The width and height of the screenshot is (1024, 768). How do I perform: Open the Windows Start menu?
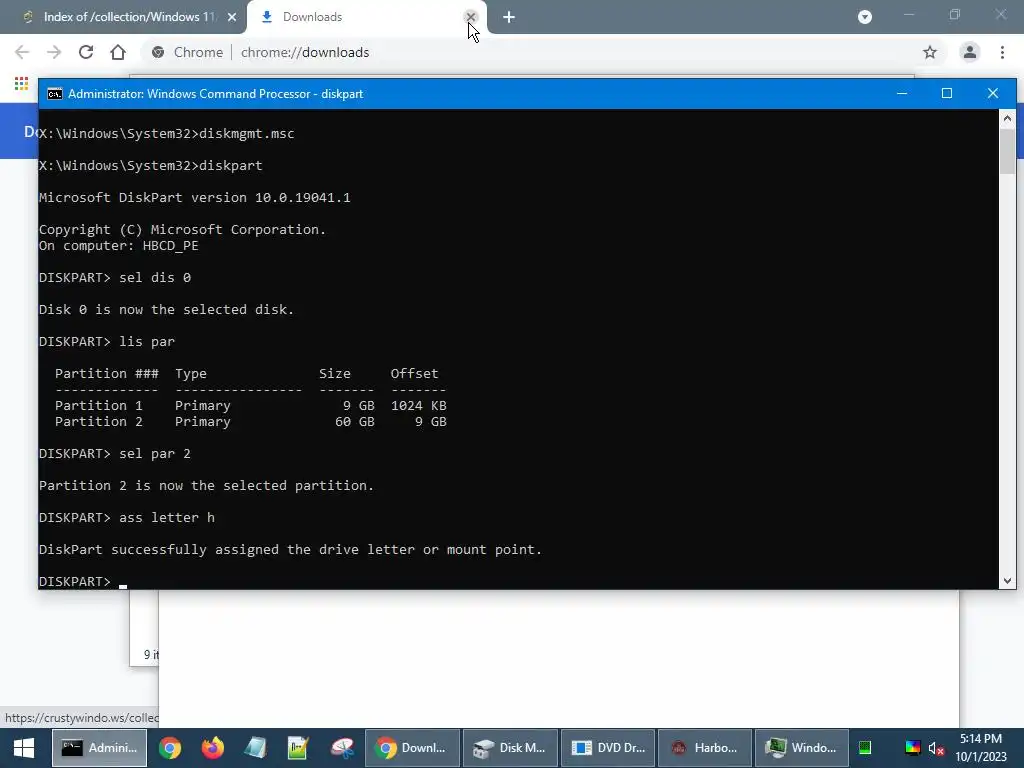pyautogui.click(x=24, y=748)
